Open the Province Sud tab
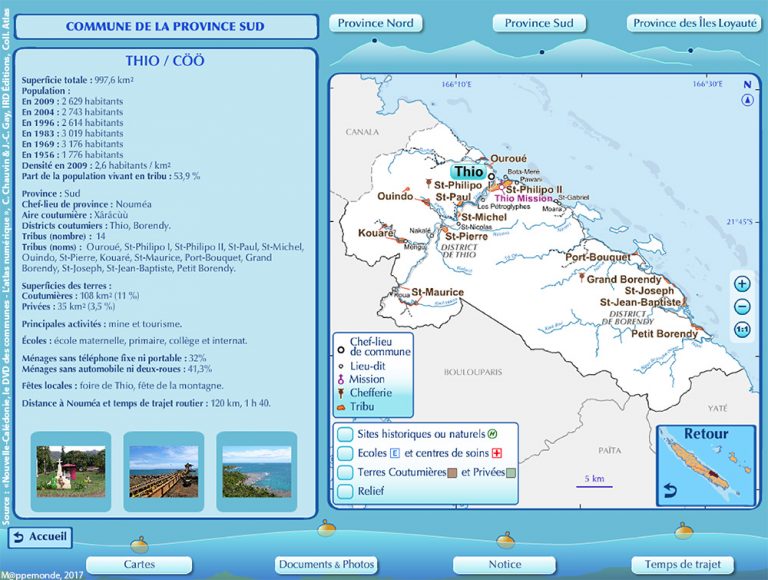 point(539,23)
